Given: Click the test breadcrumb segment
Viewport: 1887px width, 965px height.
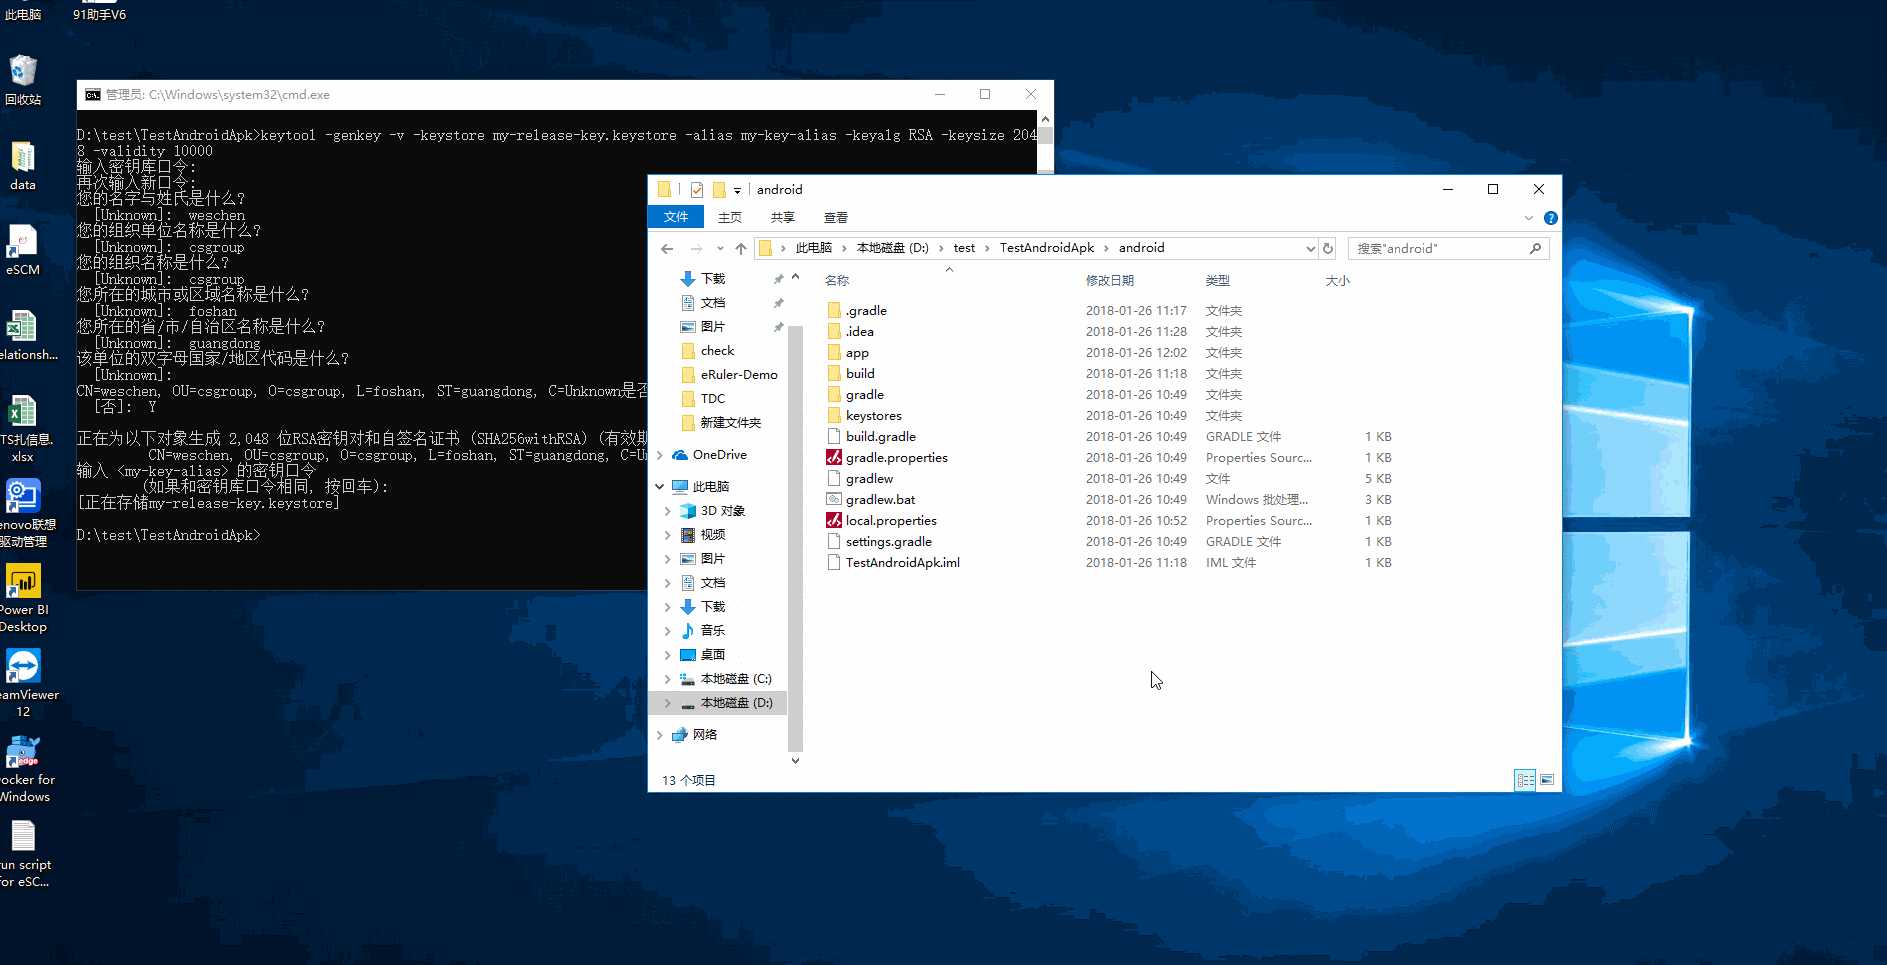Looking at the screenshot, I should (x=964, y=248).
